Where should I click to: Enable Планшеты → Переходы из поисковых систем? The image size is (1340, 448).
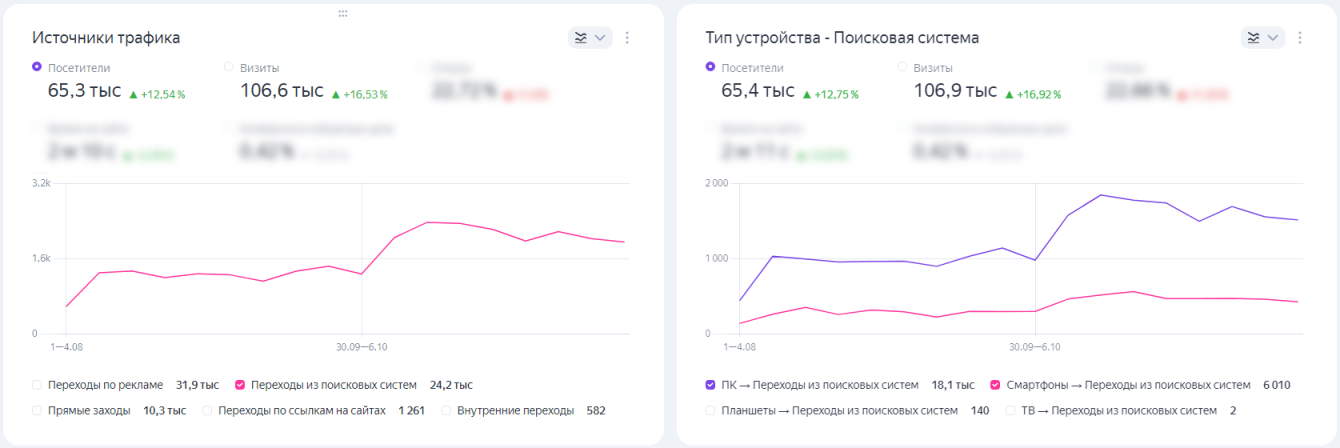coord(710,410)
